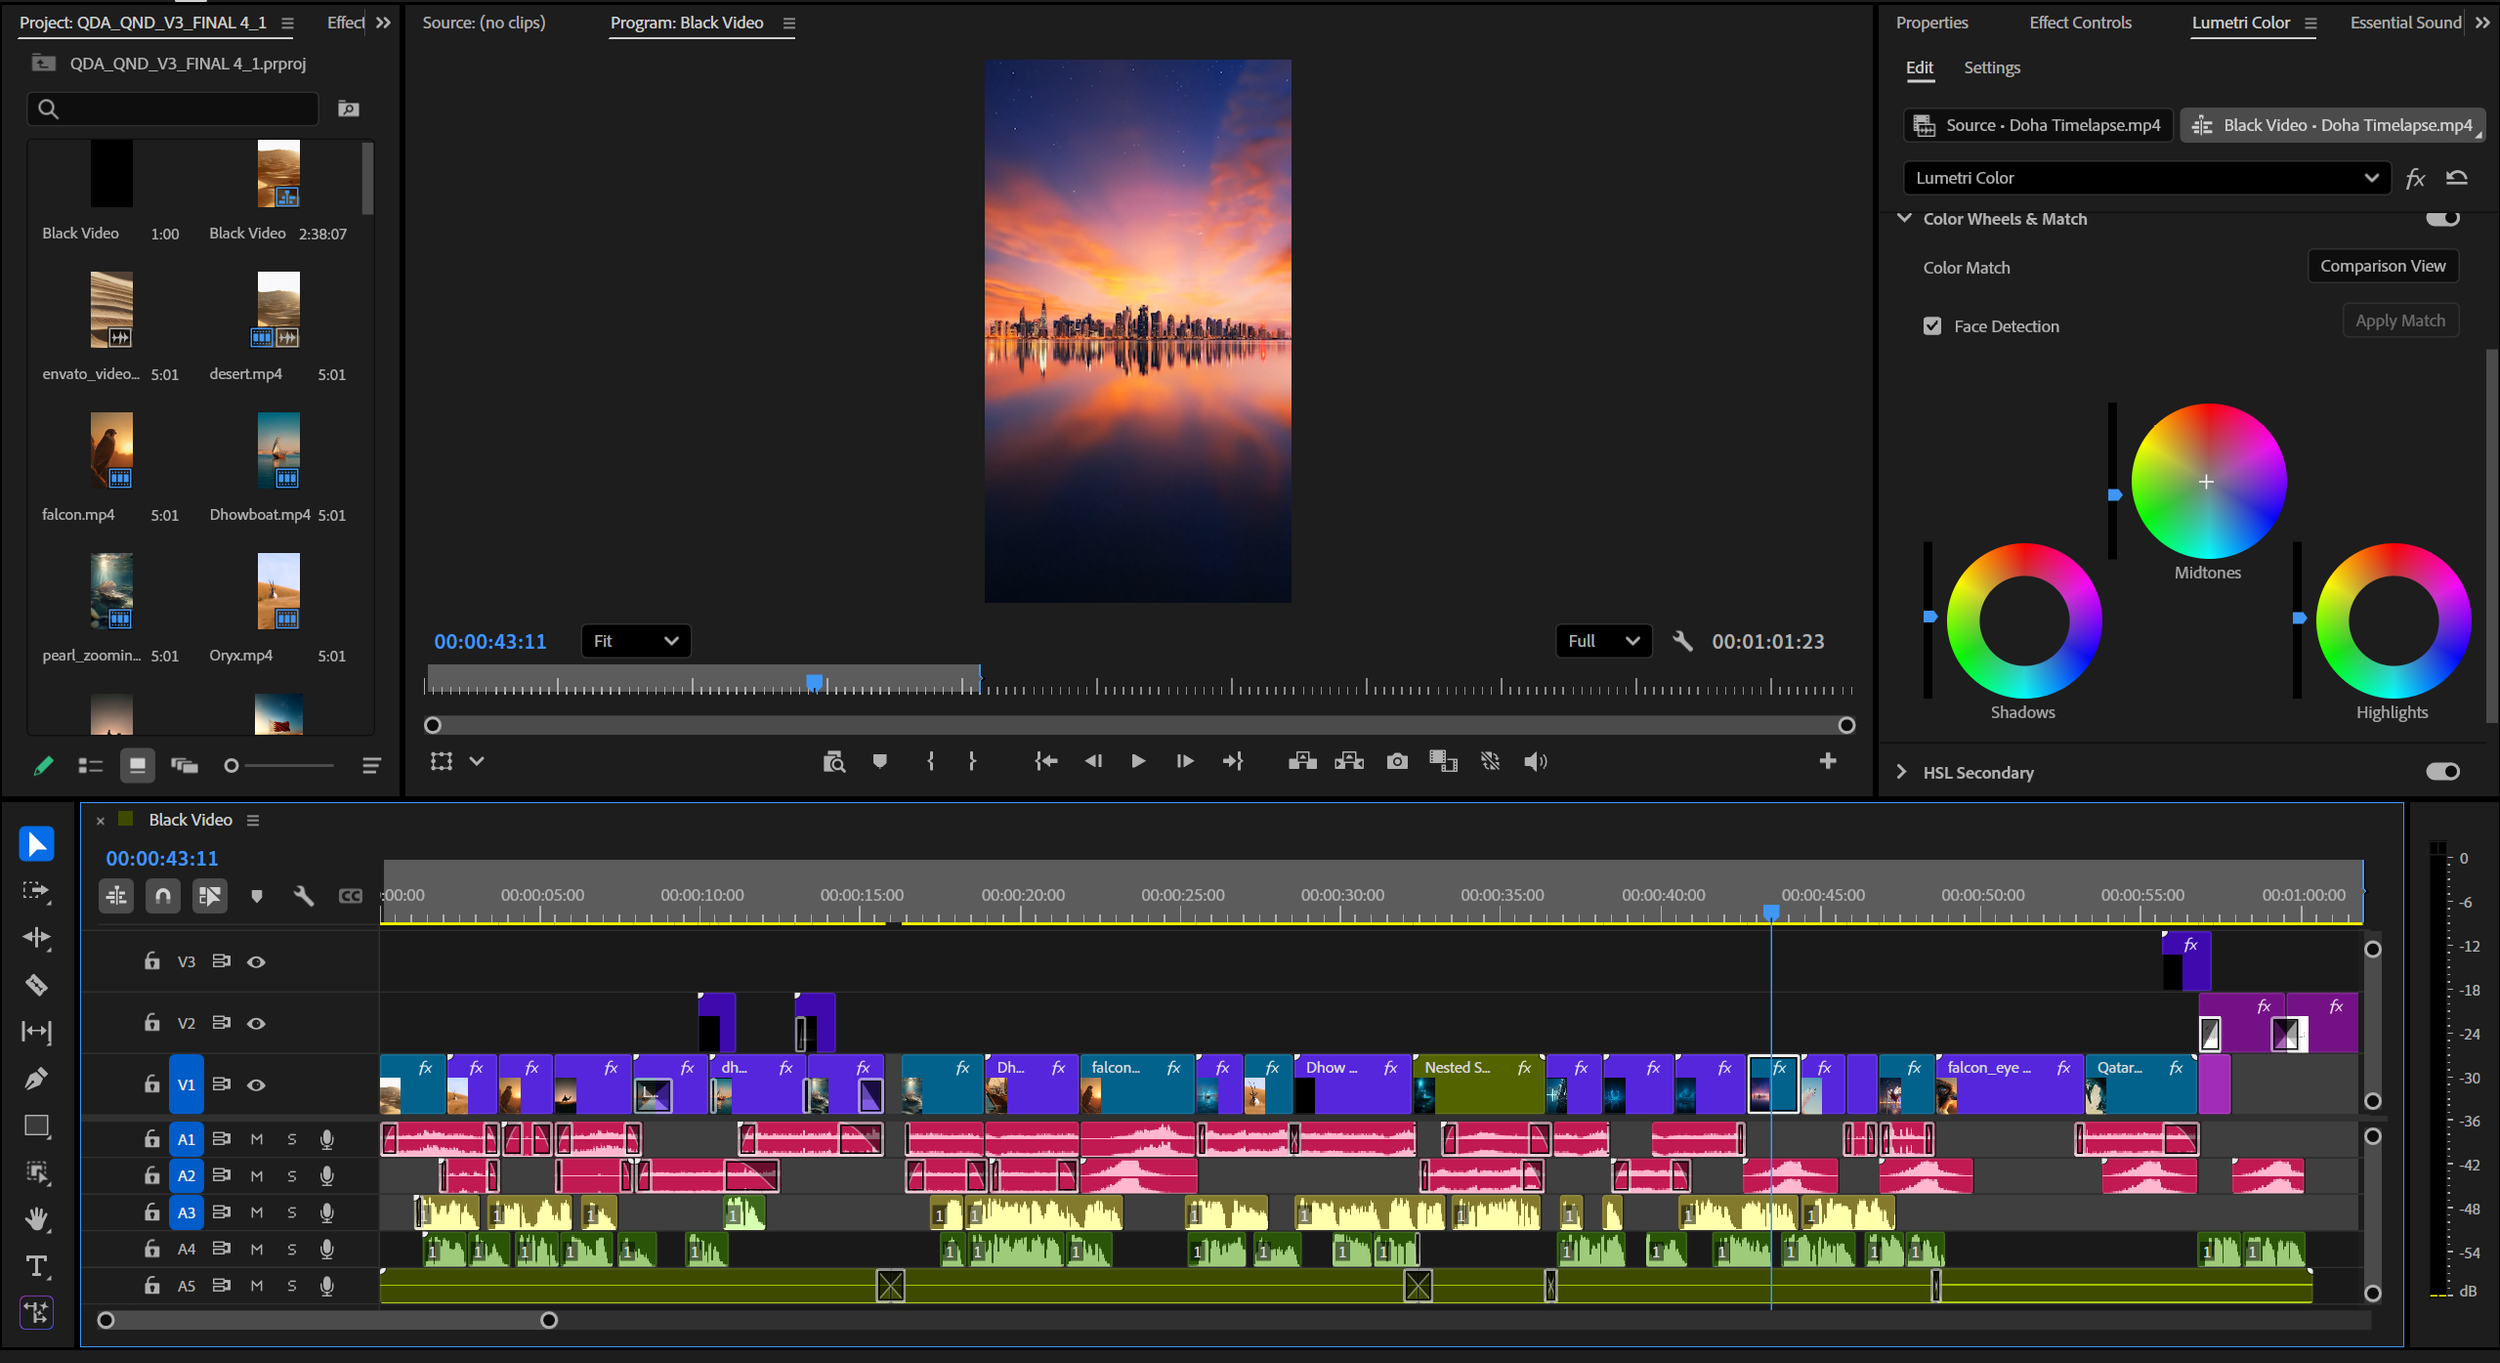Click Export Frame camera icon
Image resolution: width=2500 pixels, height=1363 pixels.
(1397, 762)
